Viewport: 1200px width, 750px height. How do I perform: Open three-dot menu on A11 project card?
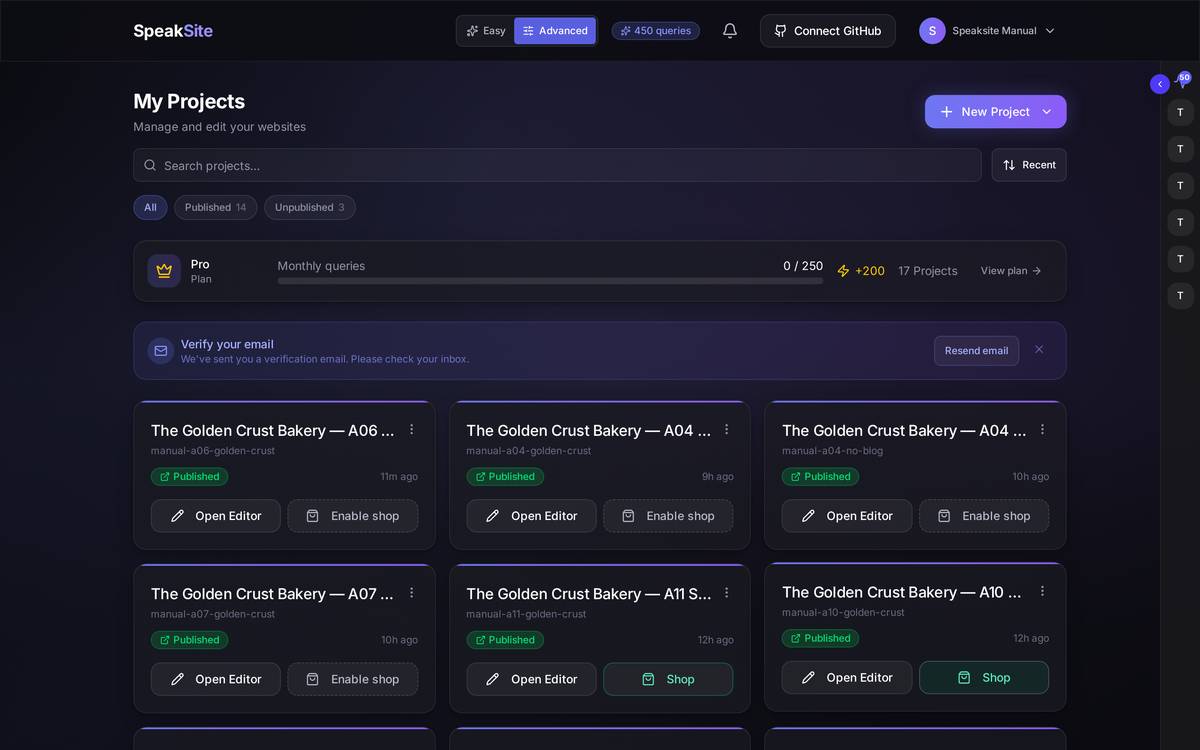726,592
